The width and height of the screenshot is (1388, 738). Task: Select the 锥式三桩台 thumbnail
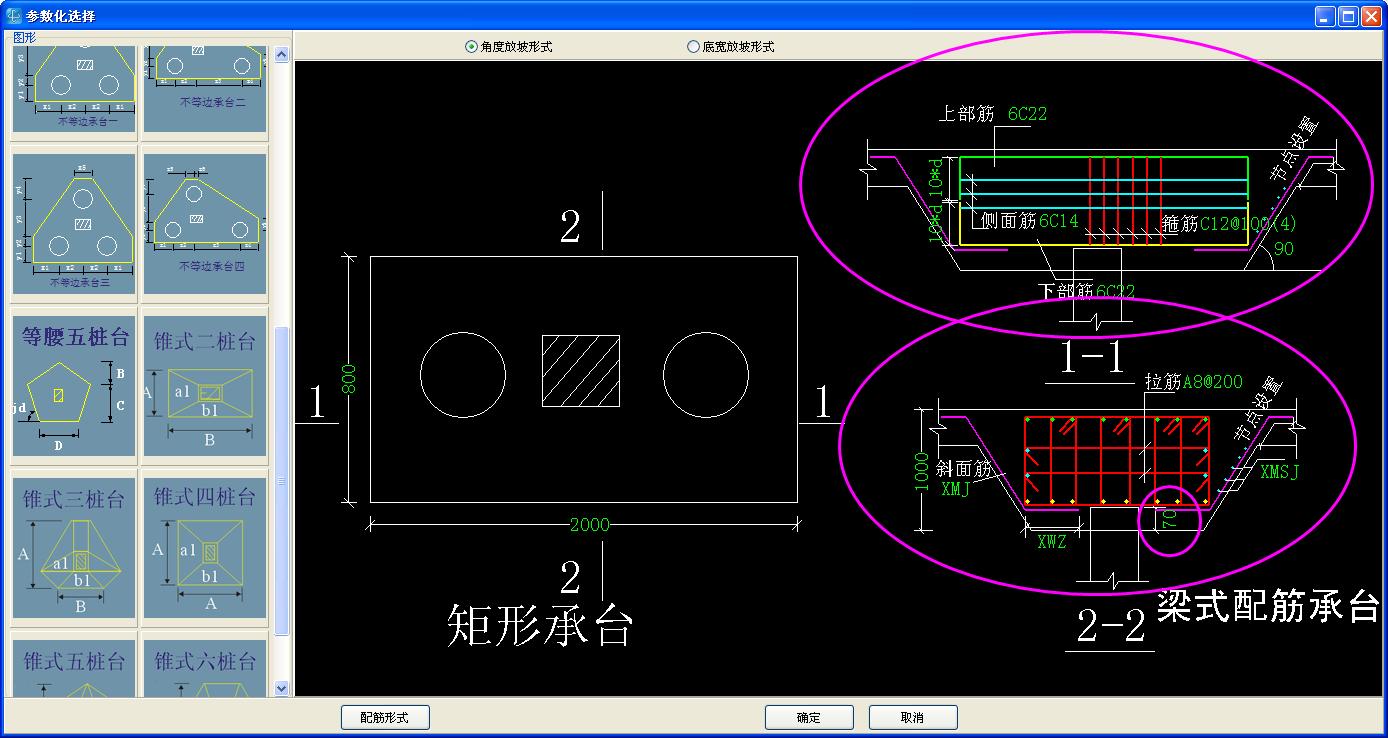[x=74, y=548]
